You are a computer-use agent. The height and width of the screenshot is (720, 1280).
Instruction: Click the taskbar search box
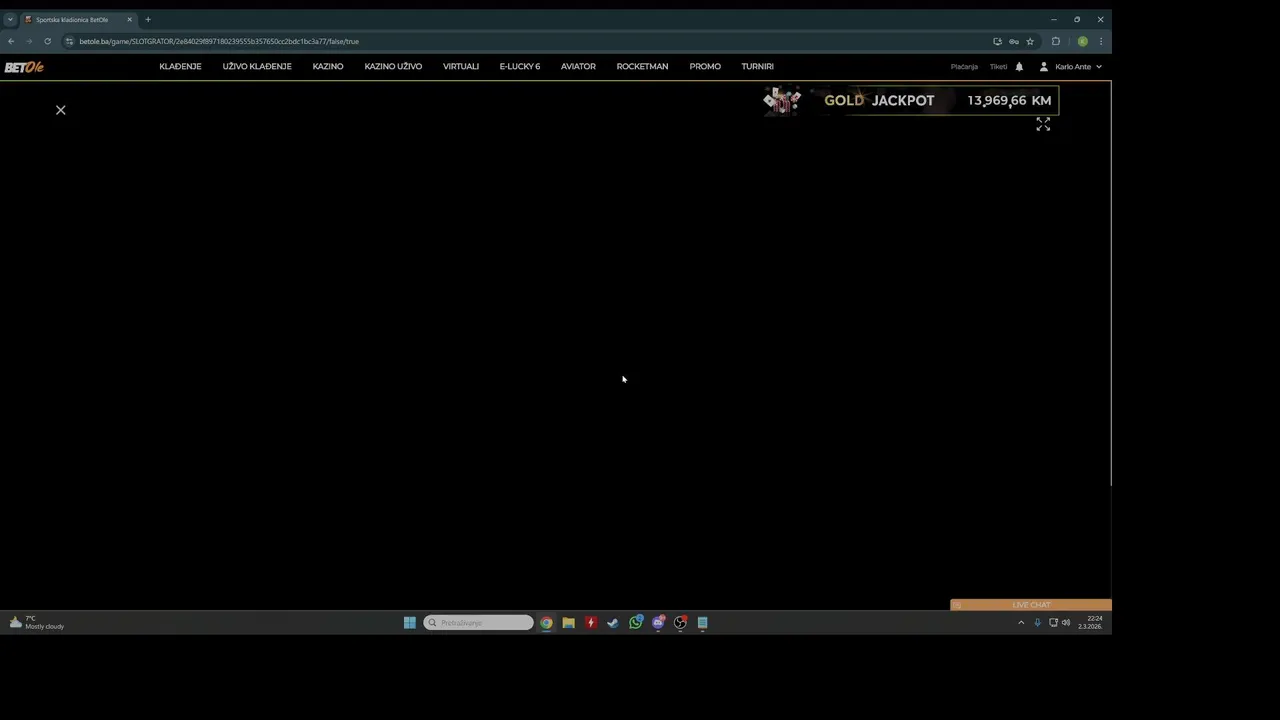coord(478,622)
